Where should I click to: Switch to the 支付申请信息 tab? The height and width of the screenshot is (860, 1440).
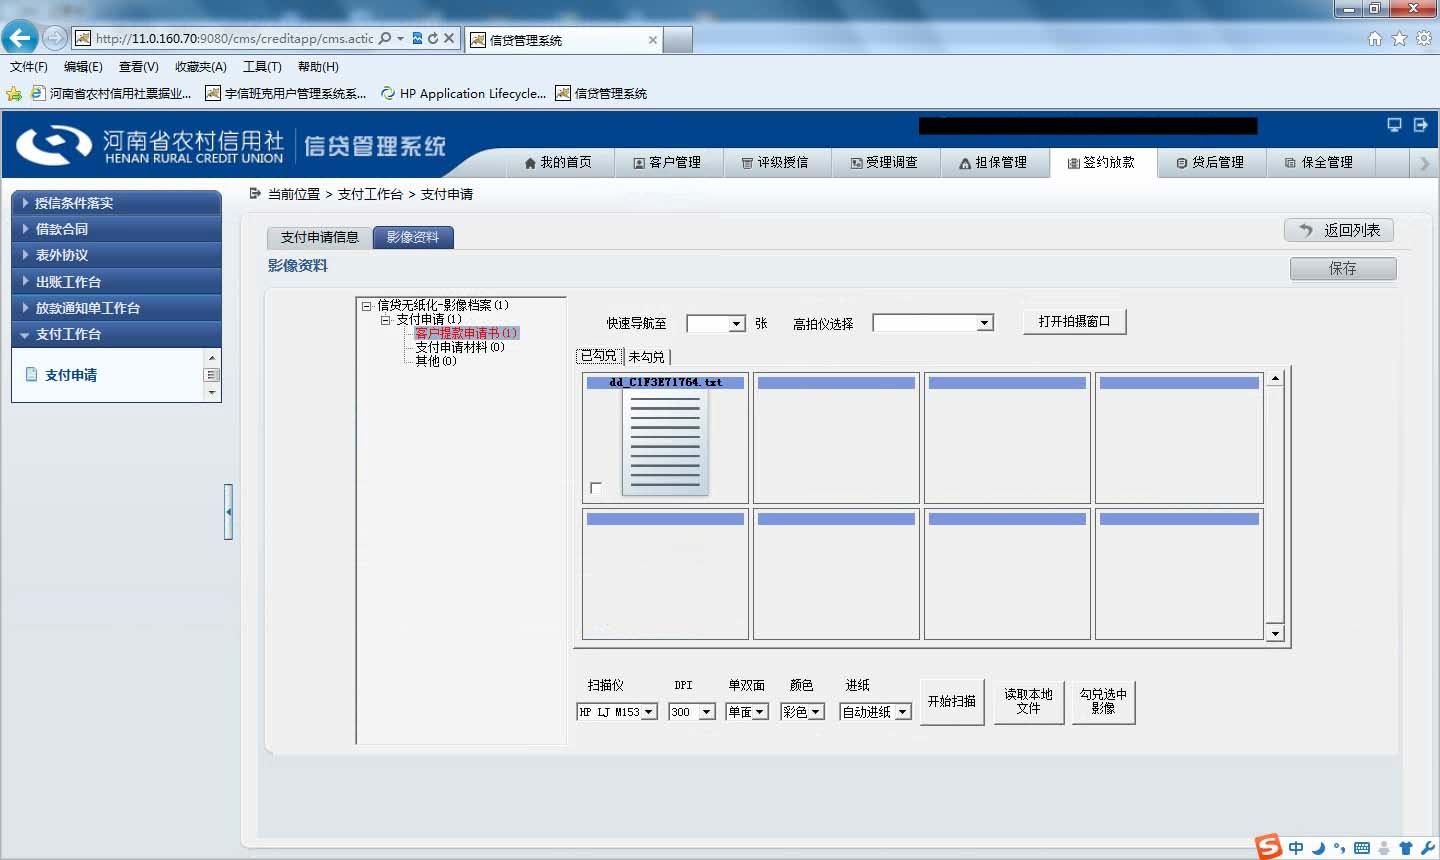click(x=320, y=237)
